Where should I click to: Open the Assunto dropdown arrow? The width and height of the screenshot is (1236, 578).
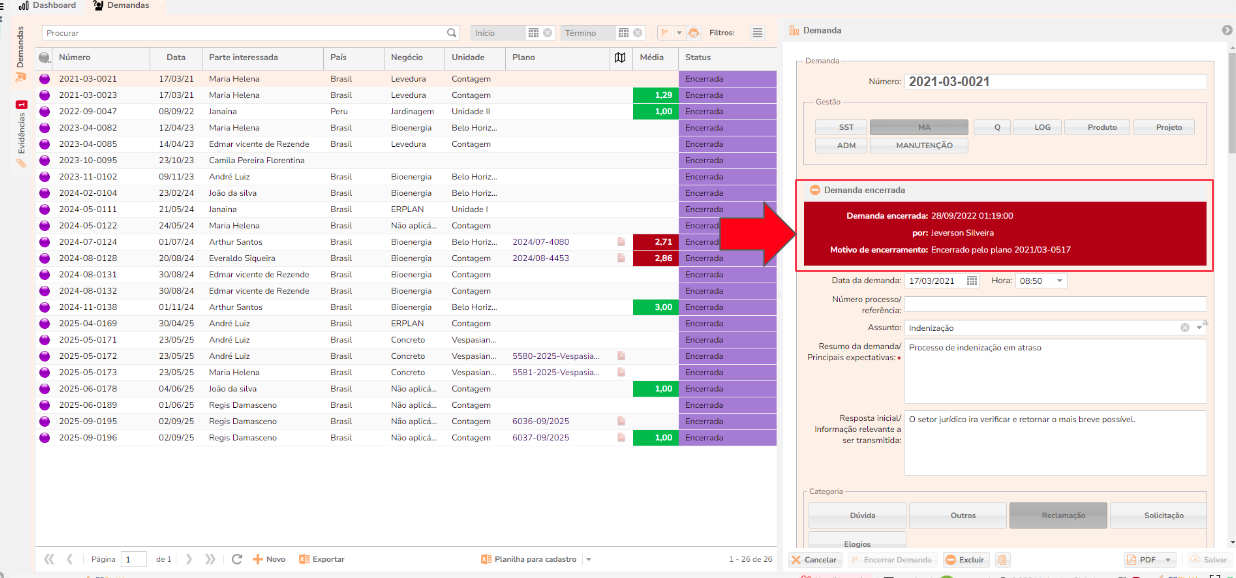1199,328
